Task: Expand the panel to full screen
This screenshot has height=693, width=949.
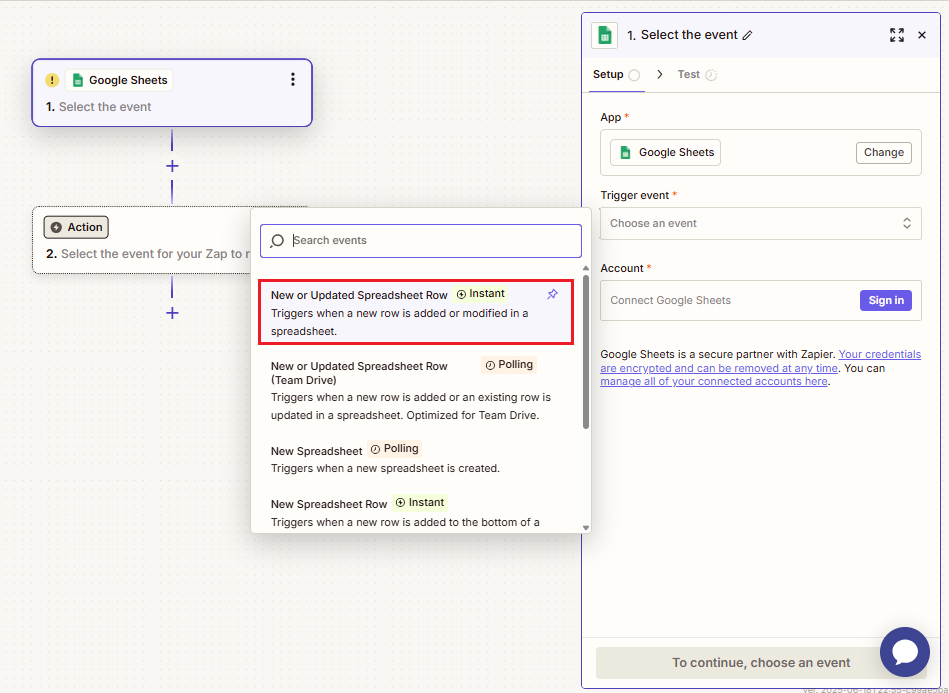Action: tap(896, 35)
